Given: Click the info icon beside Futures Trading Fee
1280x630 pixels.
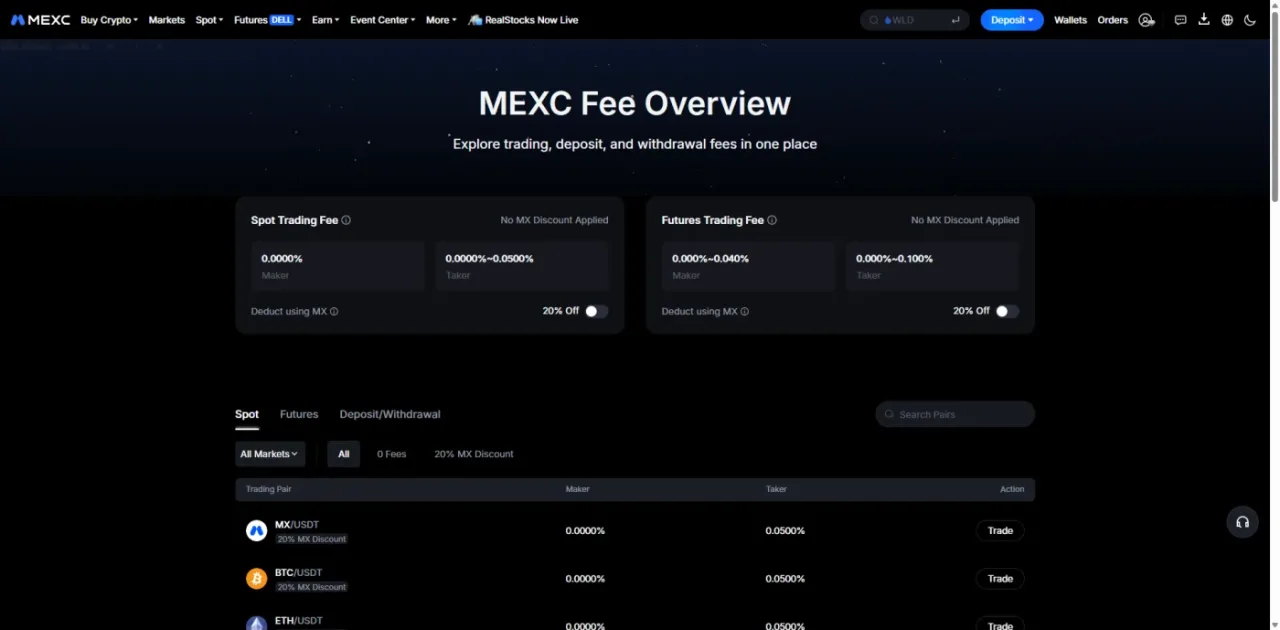Looking at the screenshot, I should coord(772,220).
